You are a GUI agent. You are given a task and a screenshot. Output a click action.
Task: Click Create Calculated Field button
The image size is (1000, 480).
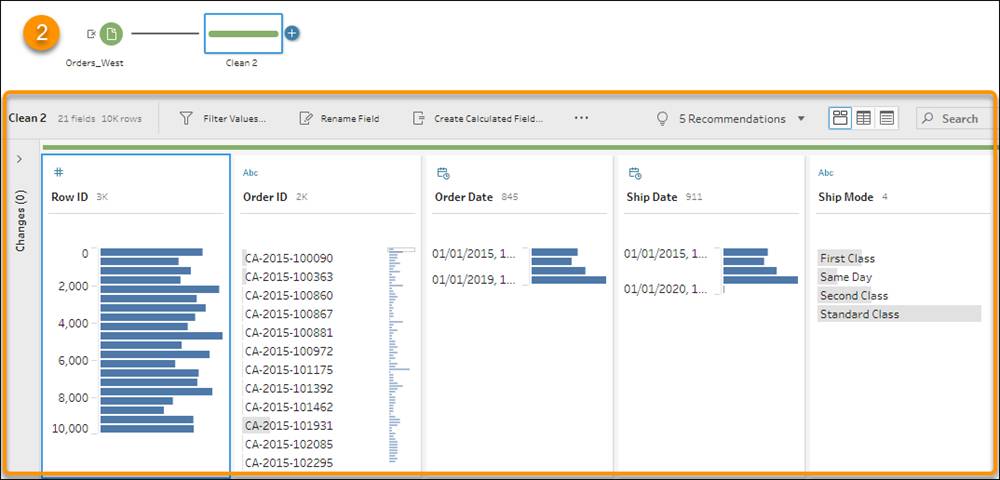click(x=478, y=119)
